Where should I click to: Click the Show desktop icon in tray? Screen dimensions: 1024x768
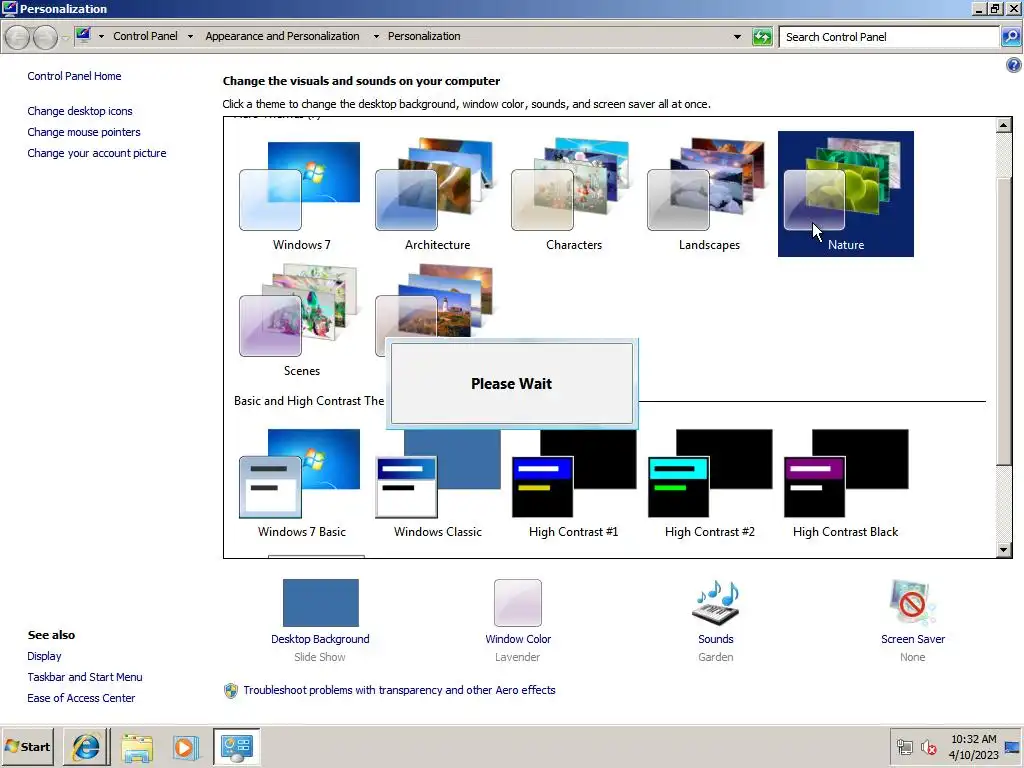1013,746
